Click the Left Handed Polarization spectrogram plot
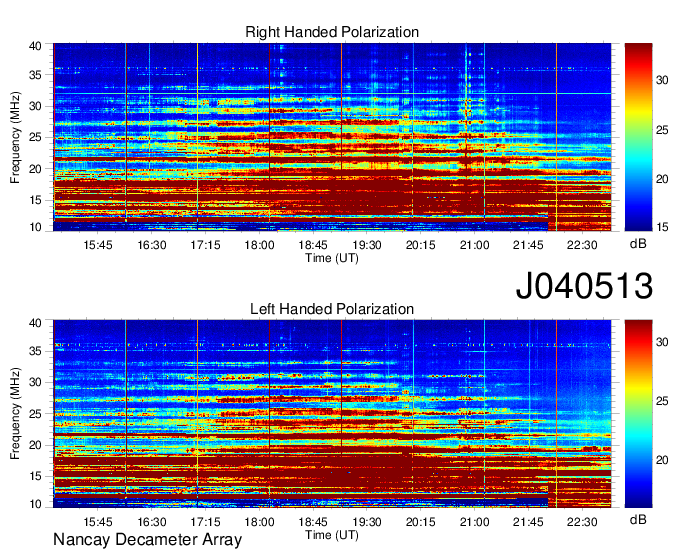680x552 pixels. tap(332, 414)
